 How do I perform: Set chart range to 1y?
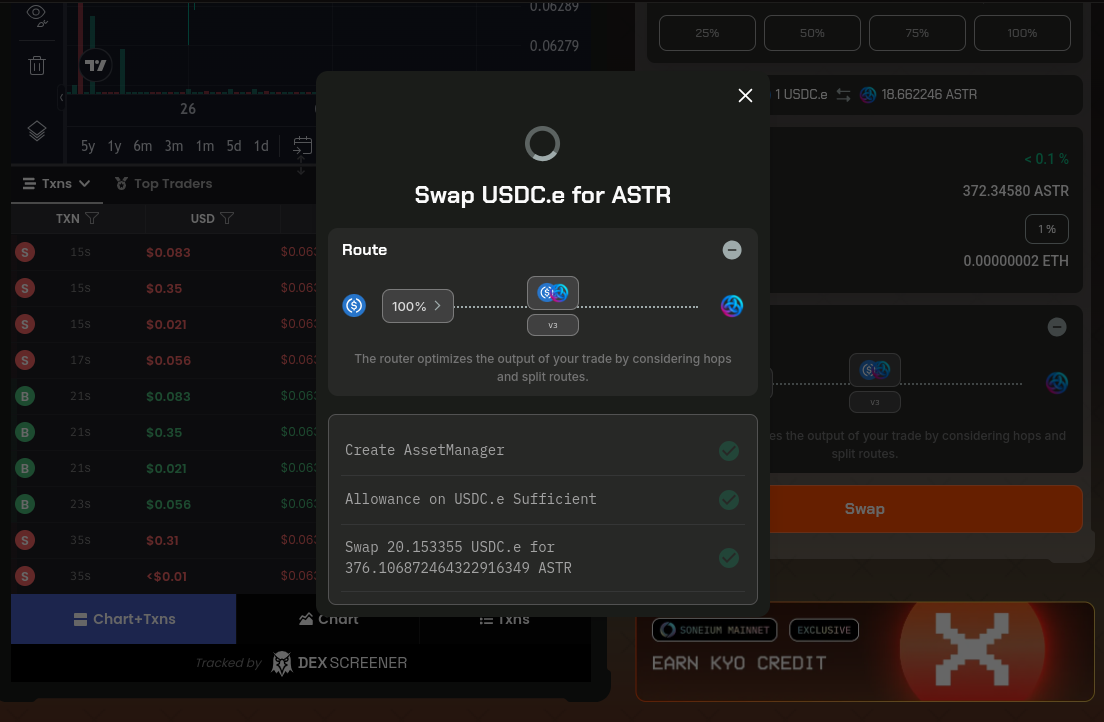tap(114, 146)
